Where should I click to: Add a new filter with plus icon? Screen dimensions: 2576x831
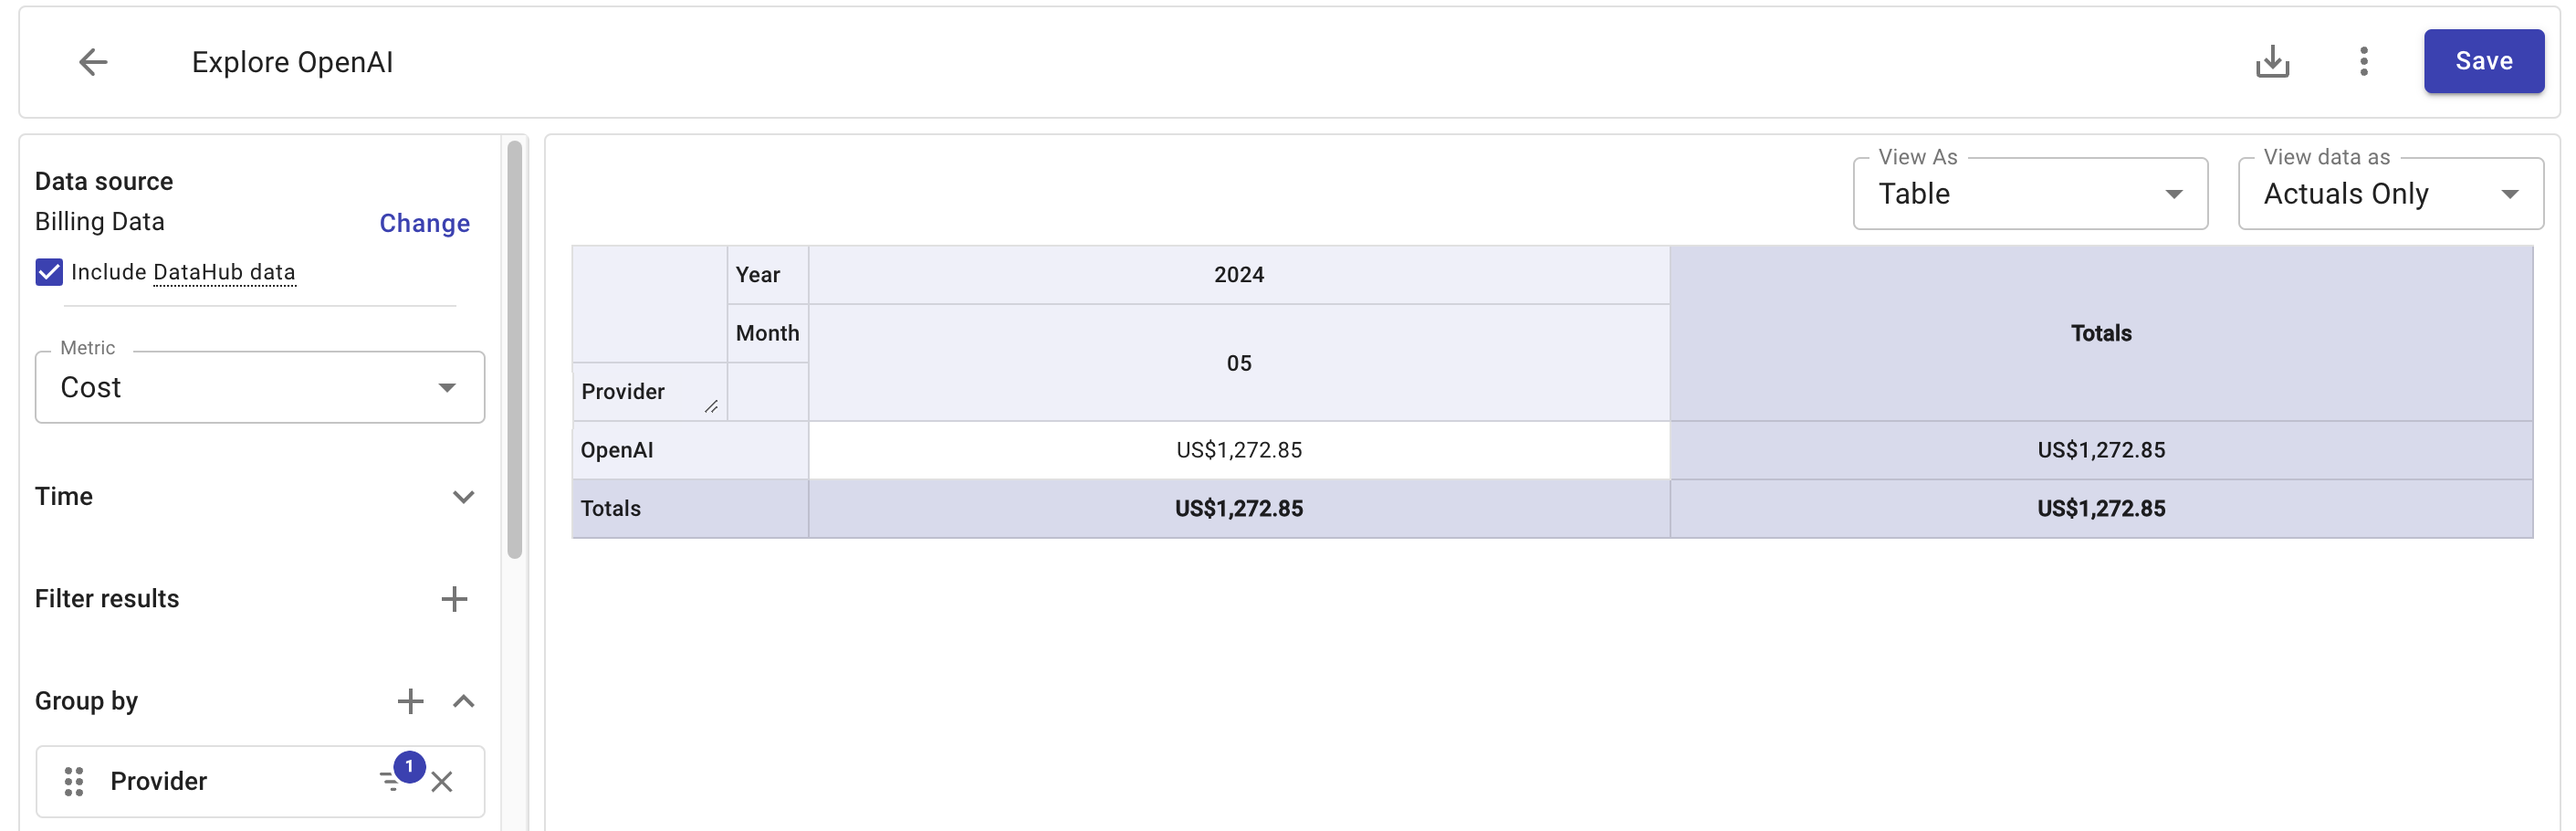[454, 599]
